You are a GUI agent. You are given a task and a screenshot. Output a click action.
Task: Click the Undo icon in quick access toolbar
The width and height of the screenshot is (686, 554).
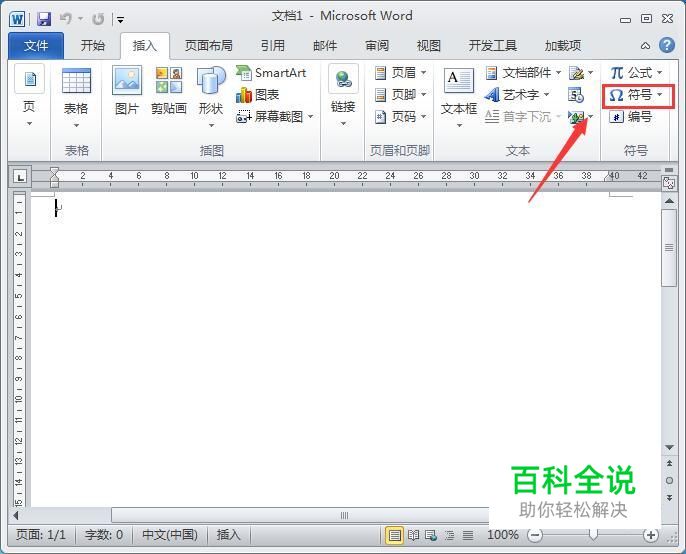(x=66, y=18)
